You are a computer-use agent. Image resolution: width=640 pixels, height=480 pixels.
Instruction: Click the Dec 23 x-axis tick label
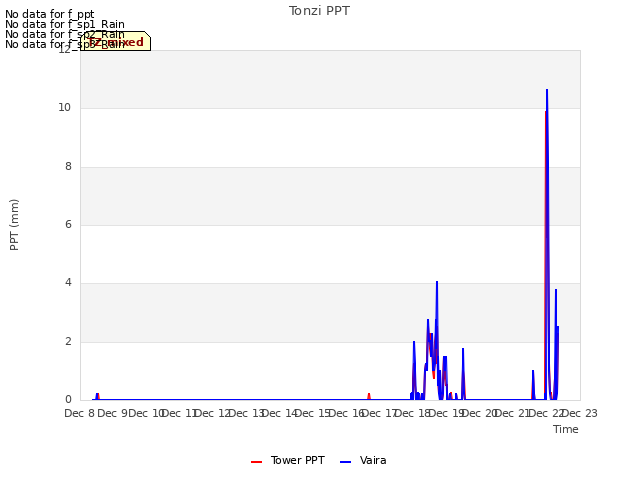(579, 413)
